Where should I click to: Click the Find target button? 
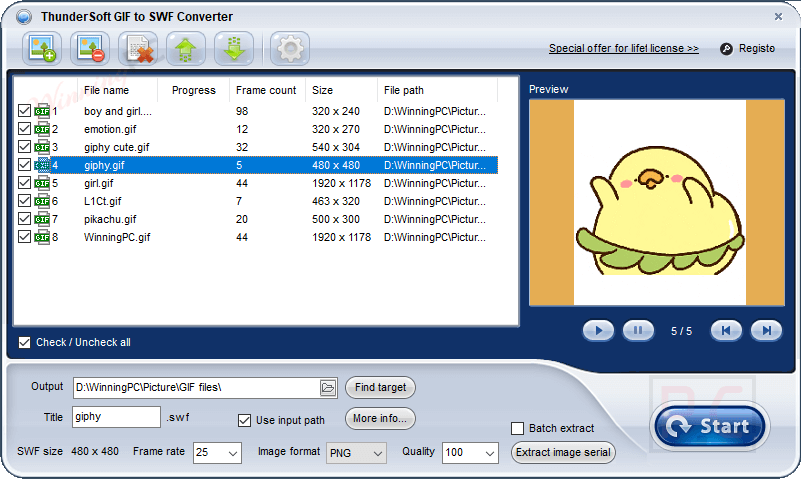[380, 388]
